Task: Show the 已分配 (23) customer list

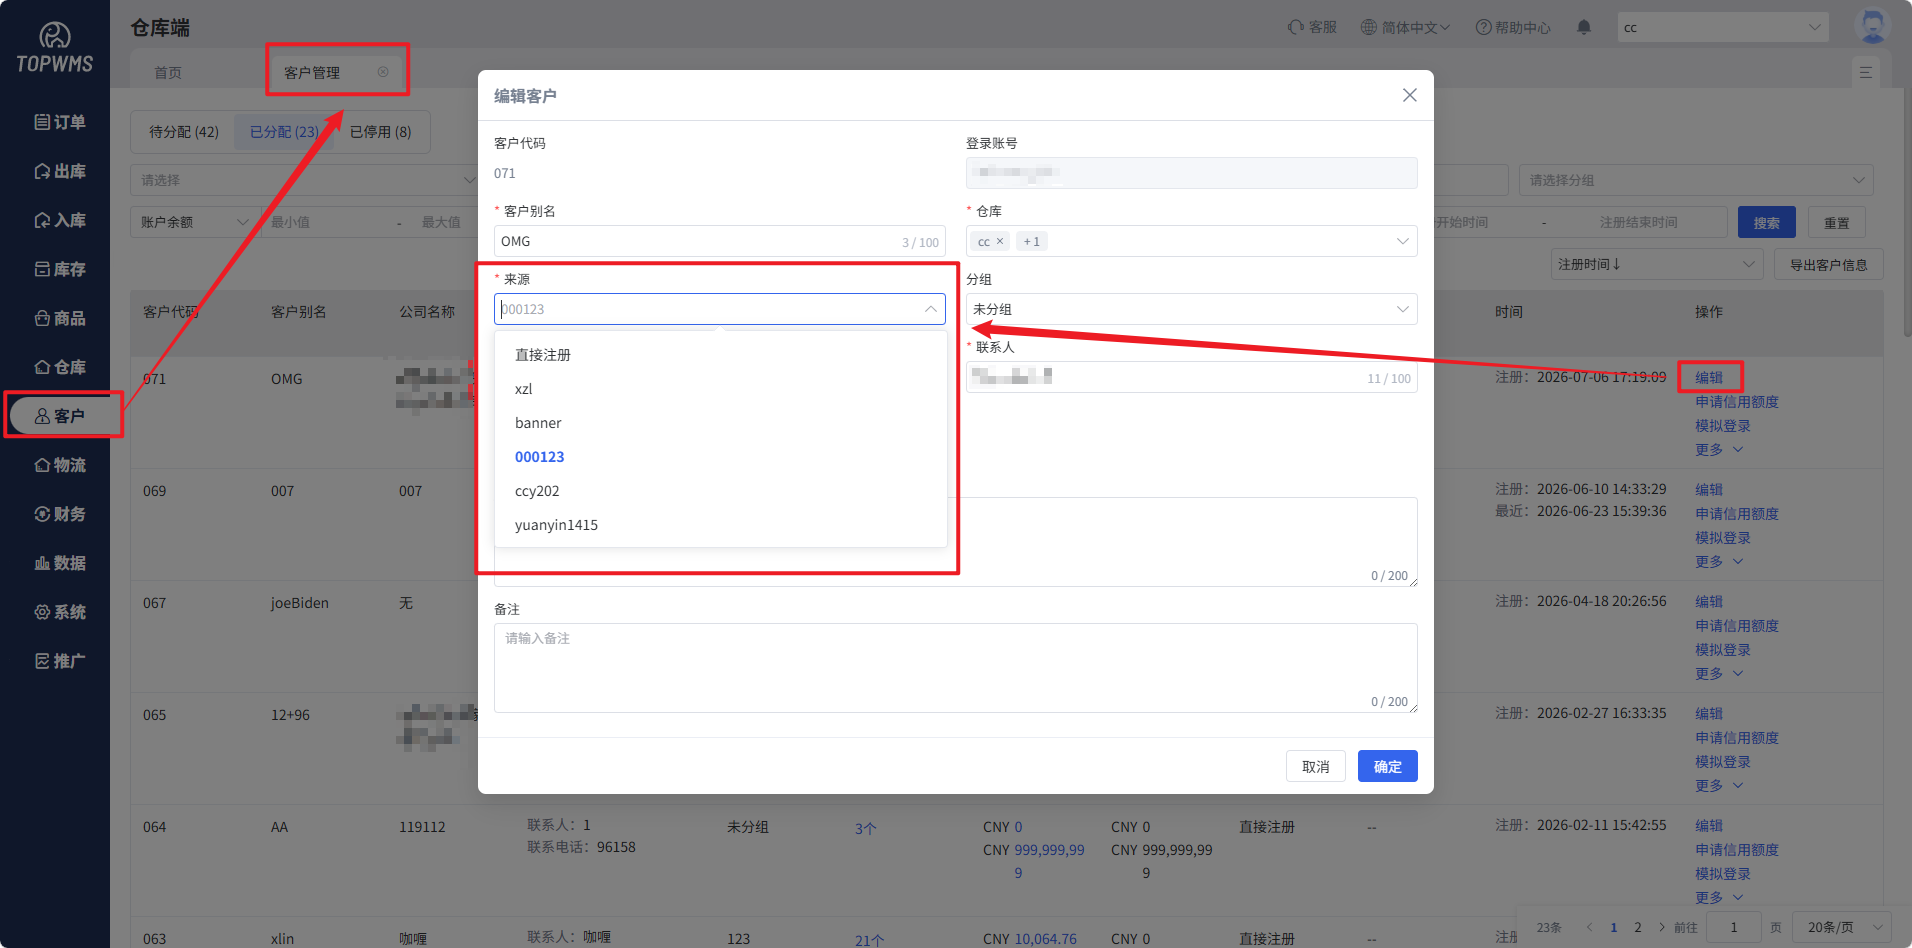Action: pos(284,132)
